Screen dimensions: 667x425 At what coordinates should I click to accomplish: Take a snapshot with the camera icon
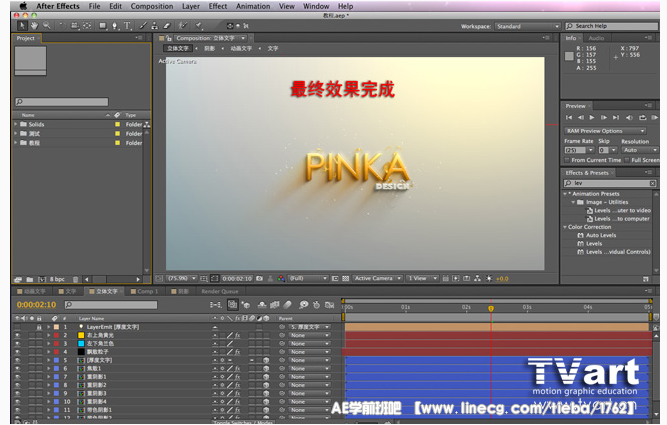coord(259,279)
